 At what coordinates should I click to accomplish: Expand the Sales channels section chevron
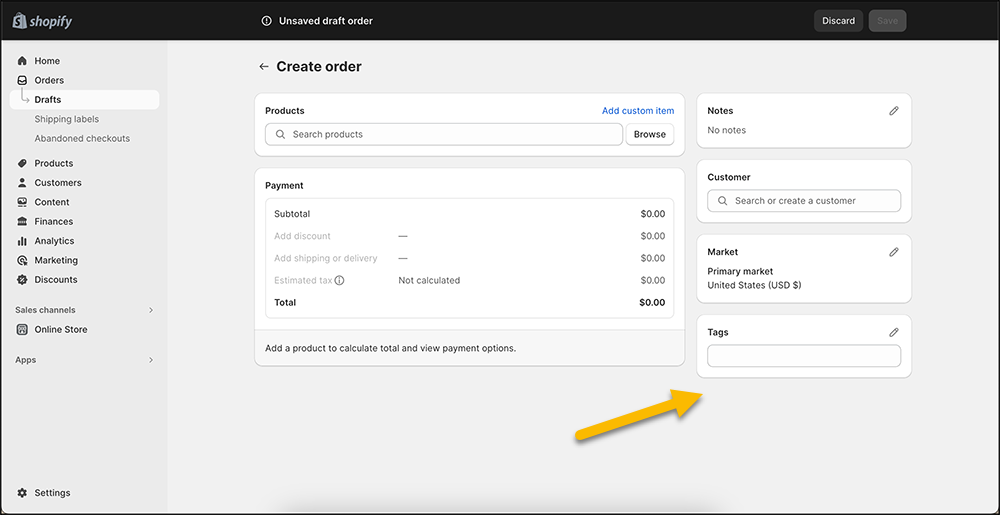(151, 310)
